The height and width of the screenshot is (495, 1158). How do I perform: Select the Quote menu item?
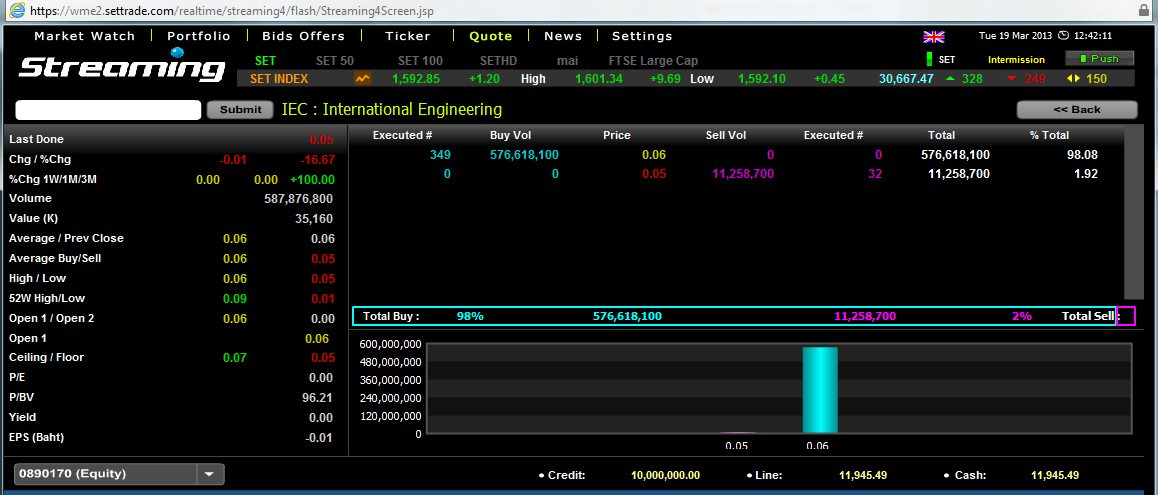pos(490,35)
